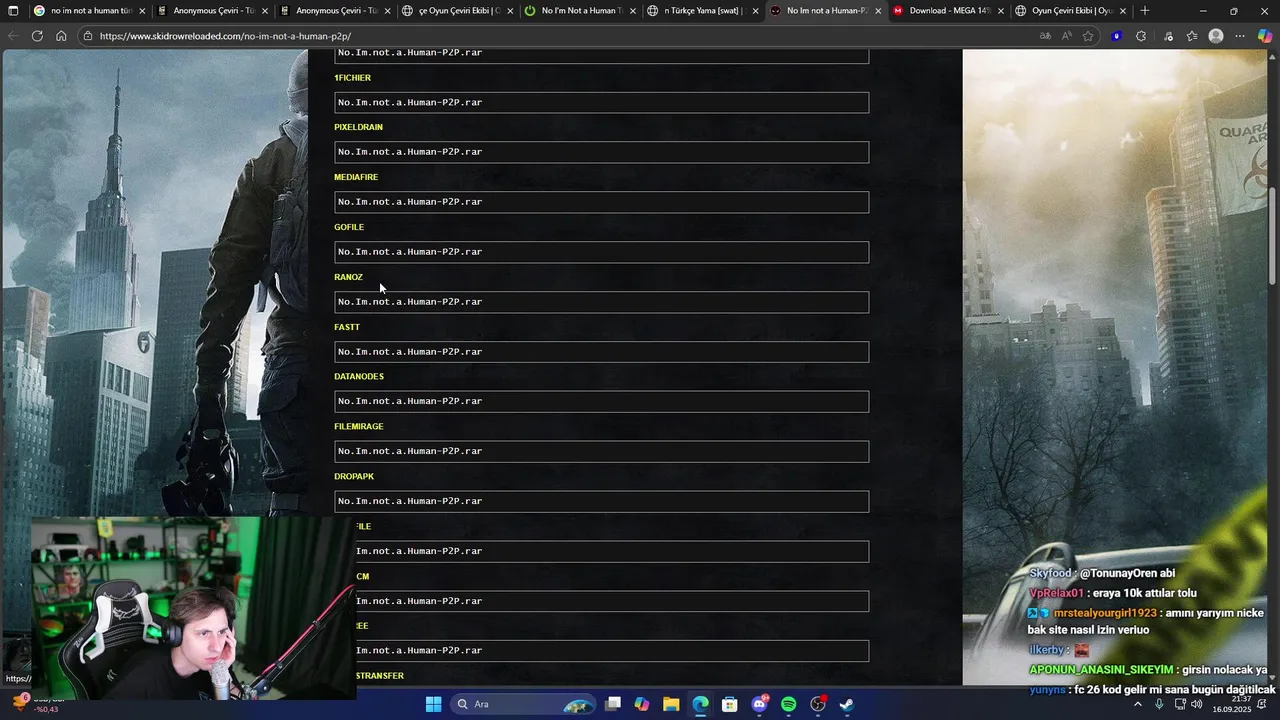Click the page vertical scrollbar thumb
1280x720 pixels.
click(x=1272, y=237)
